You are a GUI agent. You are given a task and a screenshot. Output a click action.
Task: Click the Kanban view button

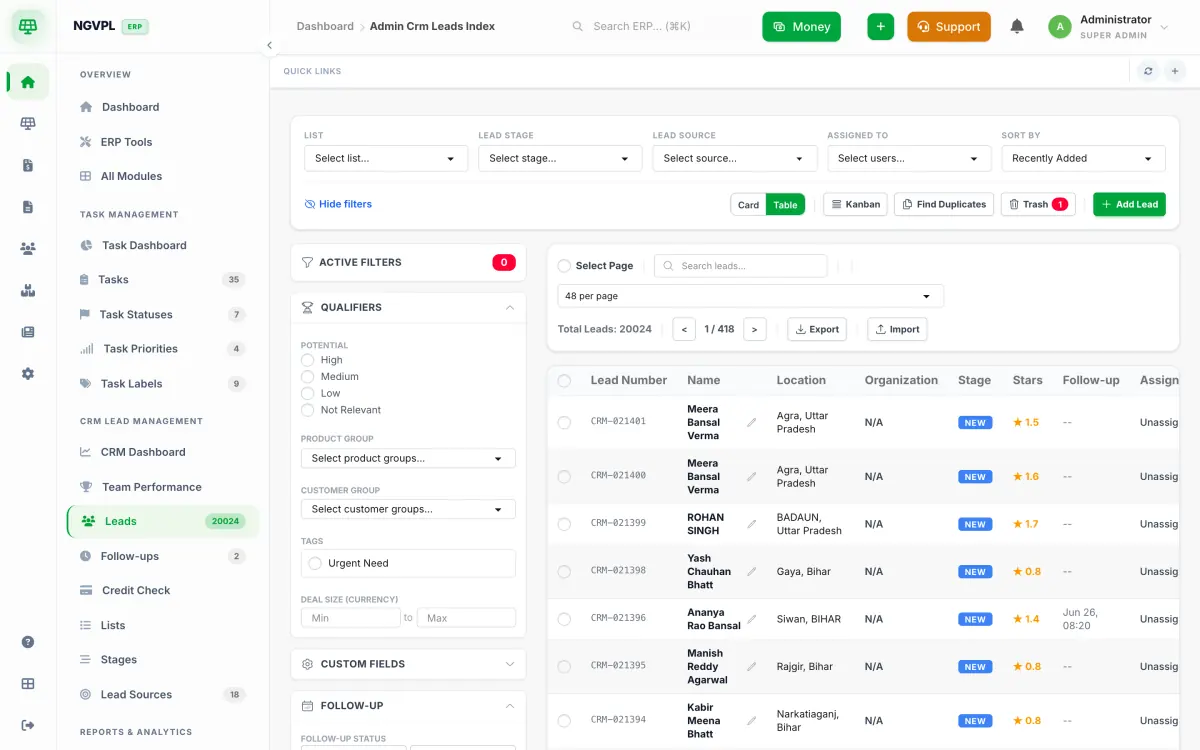pyautogui.click(x=855, y=204)
